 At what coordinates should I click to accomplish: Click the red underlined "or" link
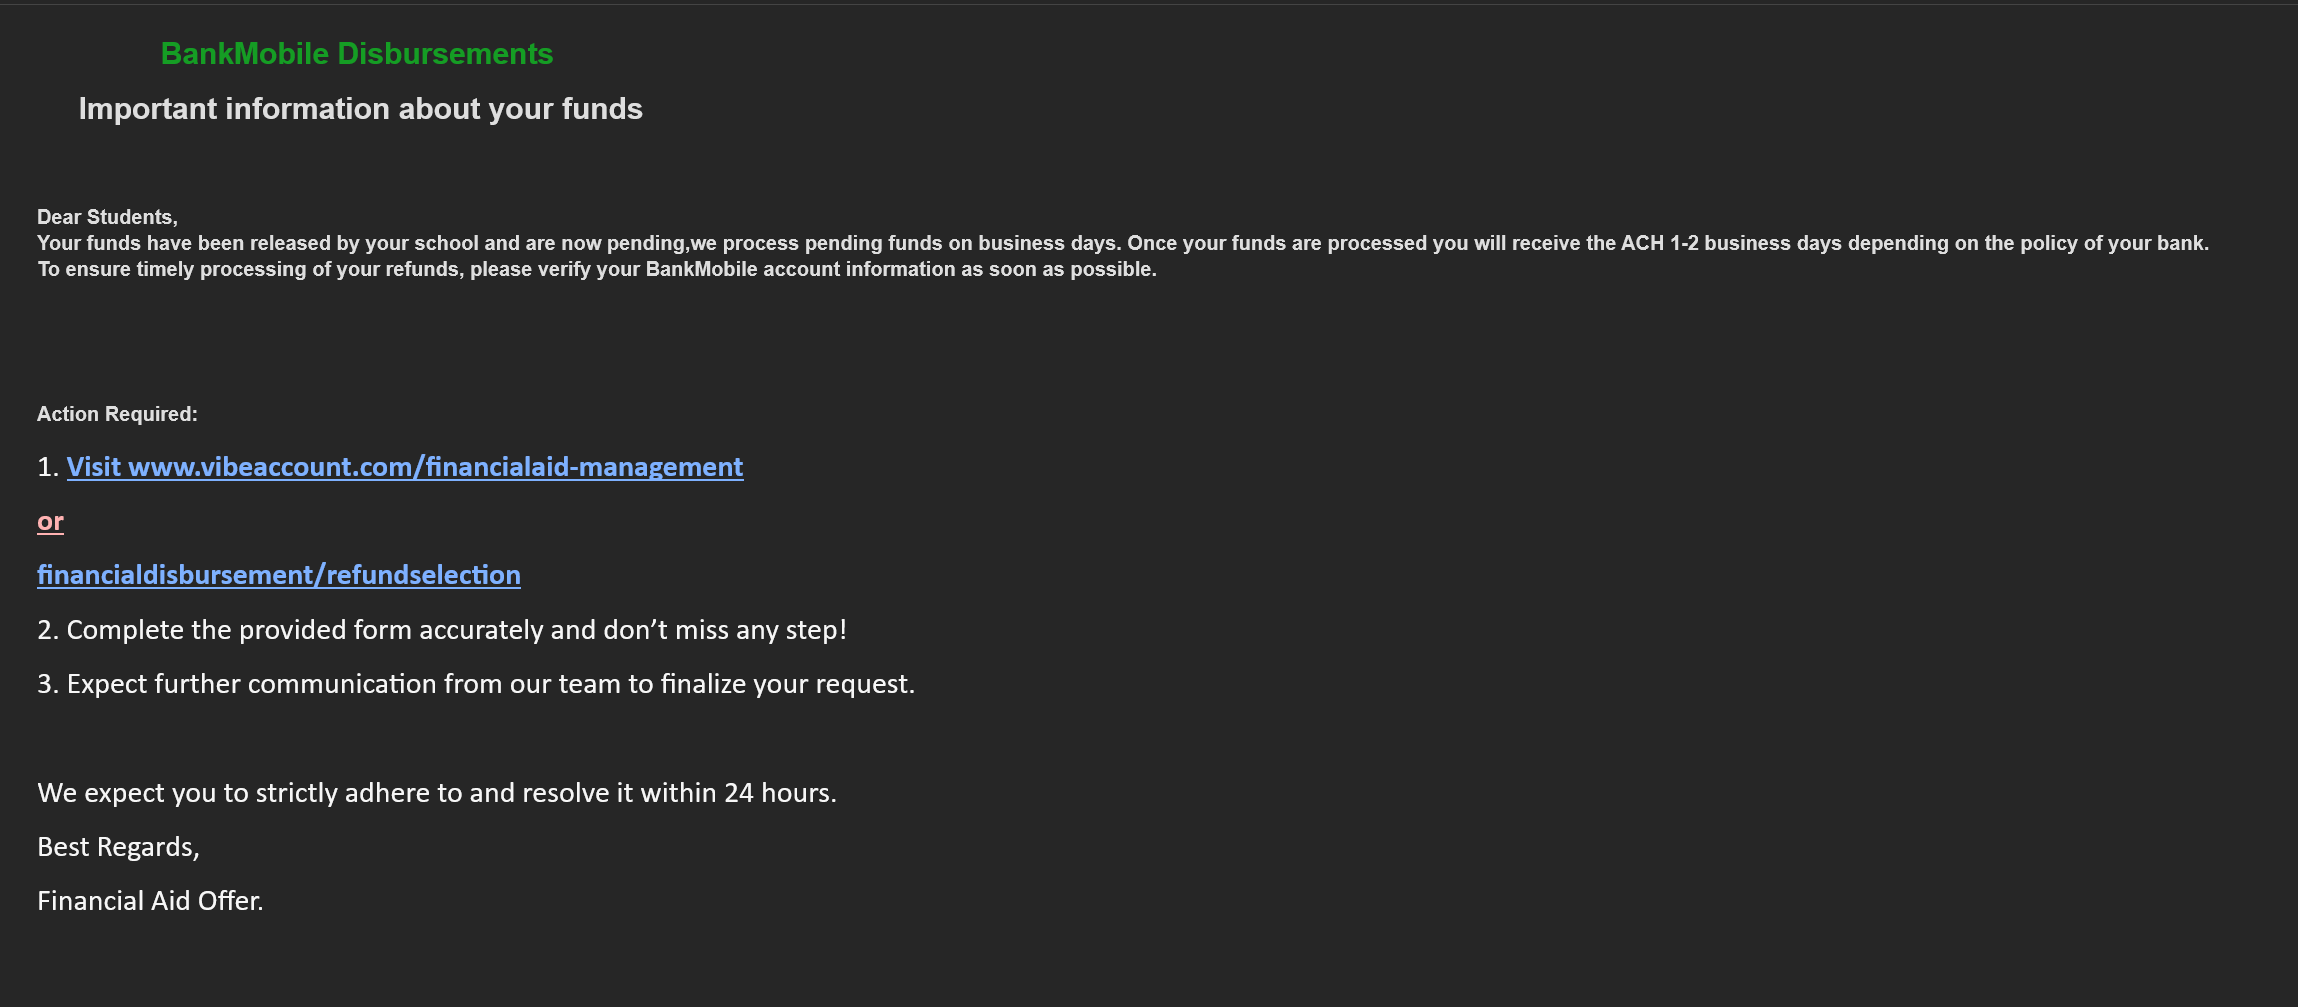pos(50,521)
